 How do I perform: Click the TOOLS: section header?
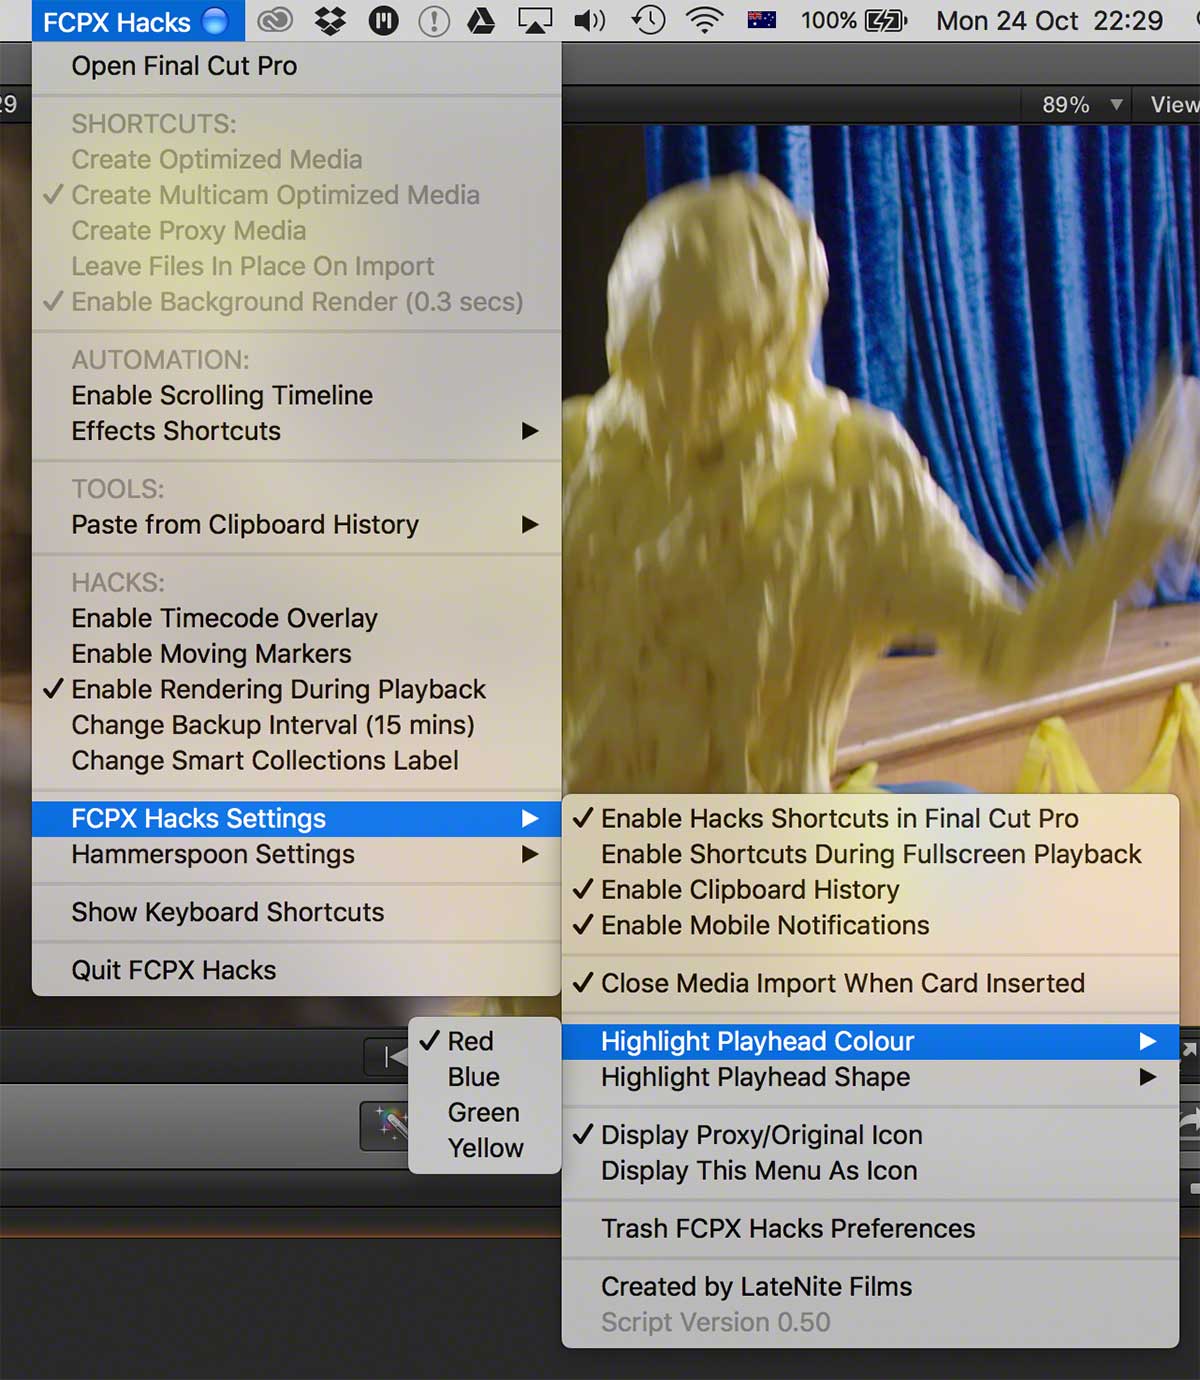pos(118,489)
